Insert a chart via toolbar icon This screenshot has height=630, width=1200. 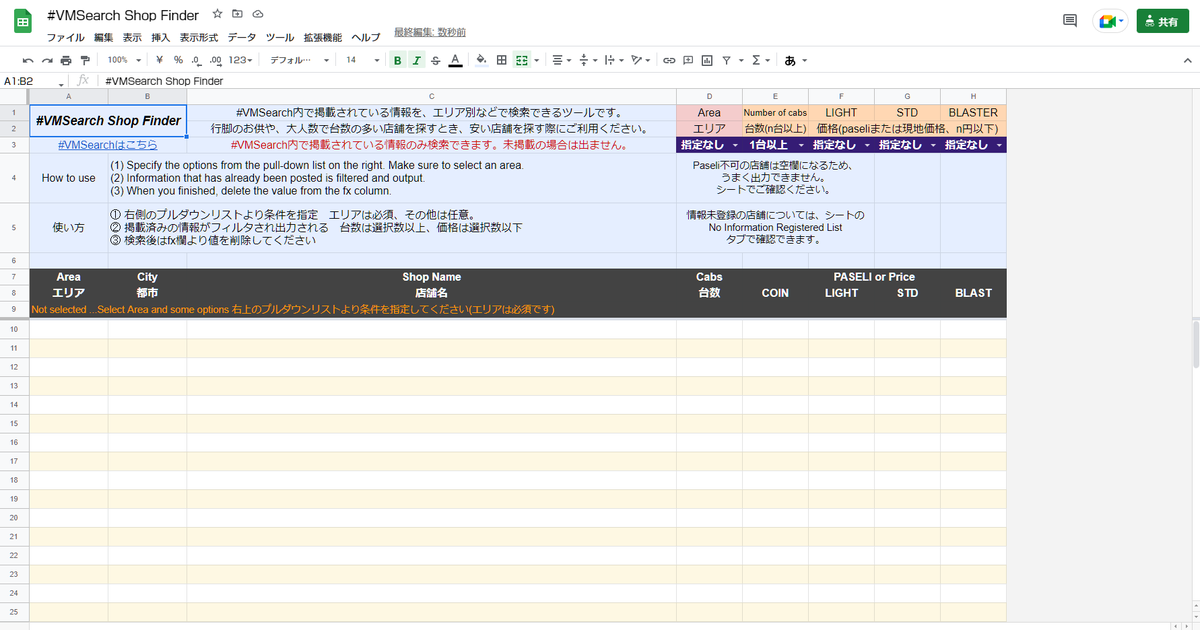point(707,60)
